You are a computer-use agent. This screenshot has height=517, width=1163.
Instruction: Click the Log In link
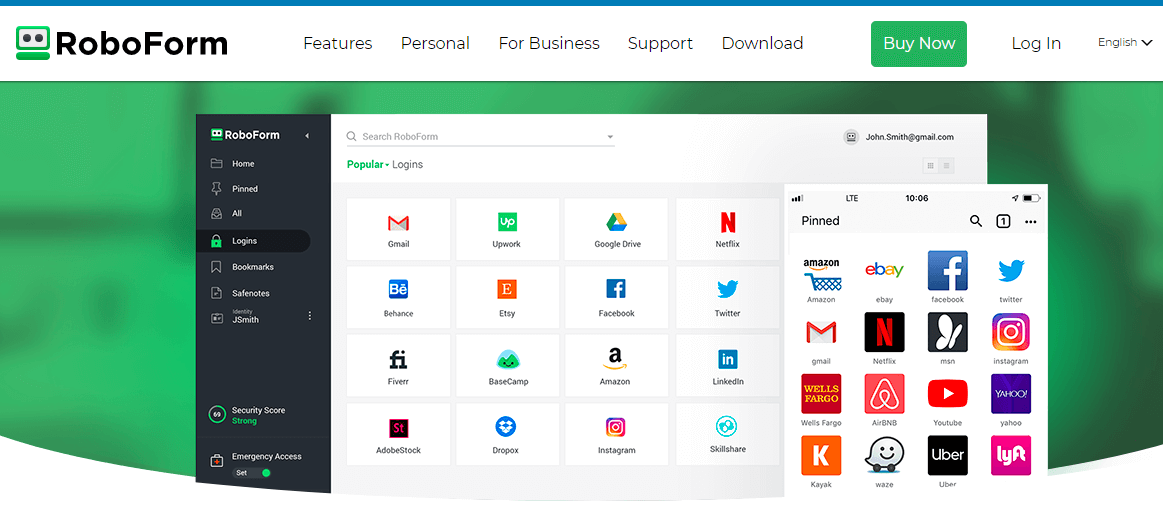click(x=1036, y=44)
